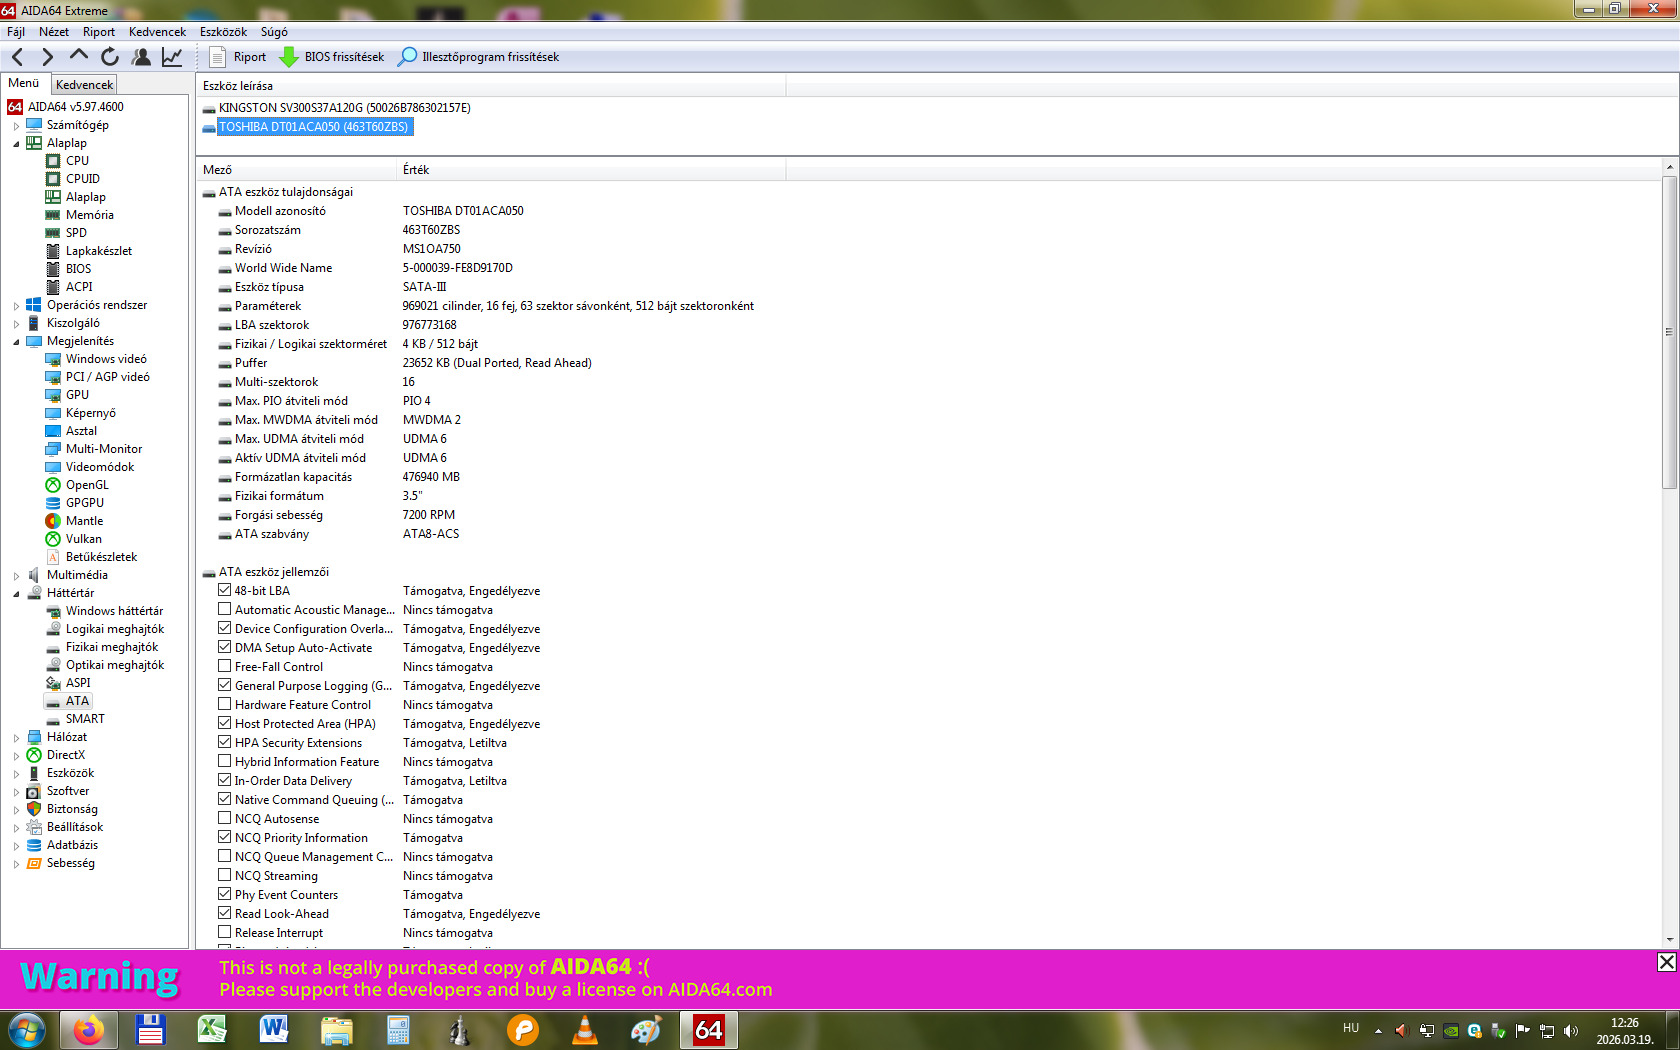Toggle the Host Protected Area (HPA) checkbox
The height and width of the screenshot is (1050, 1680).
pyautogui.click(x=225, y=723)
